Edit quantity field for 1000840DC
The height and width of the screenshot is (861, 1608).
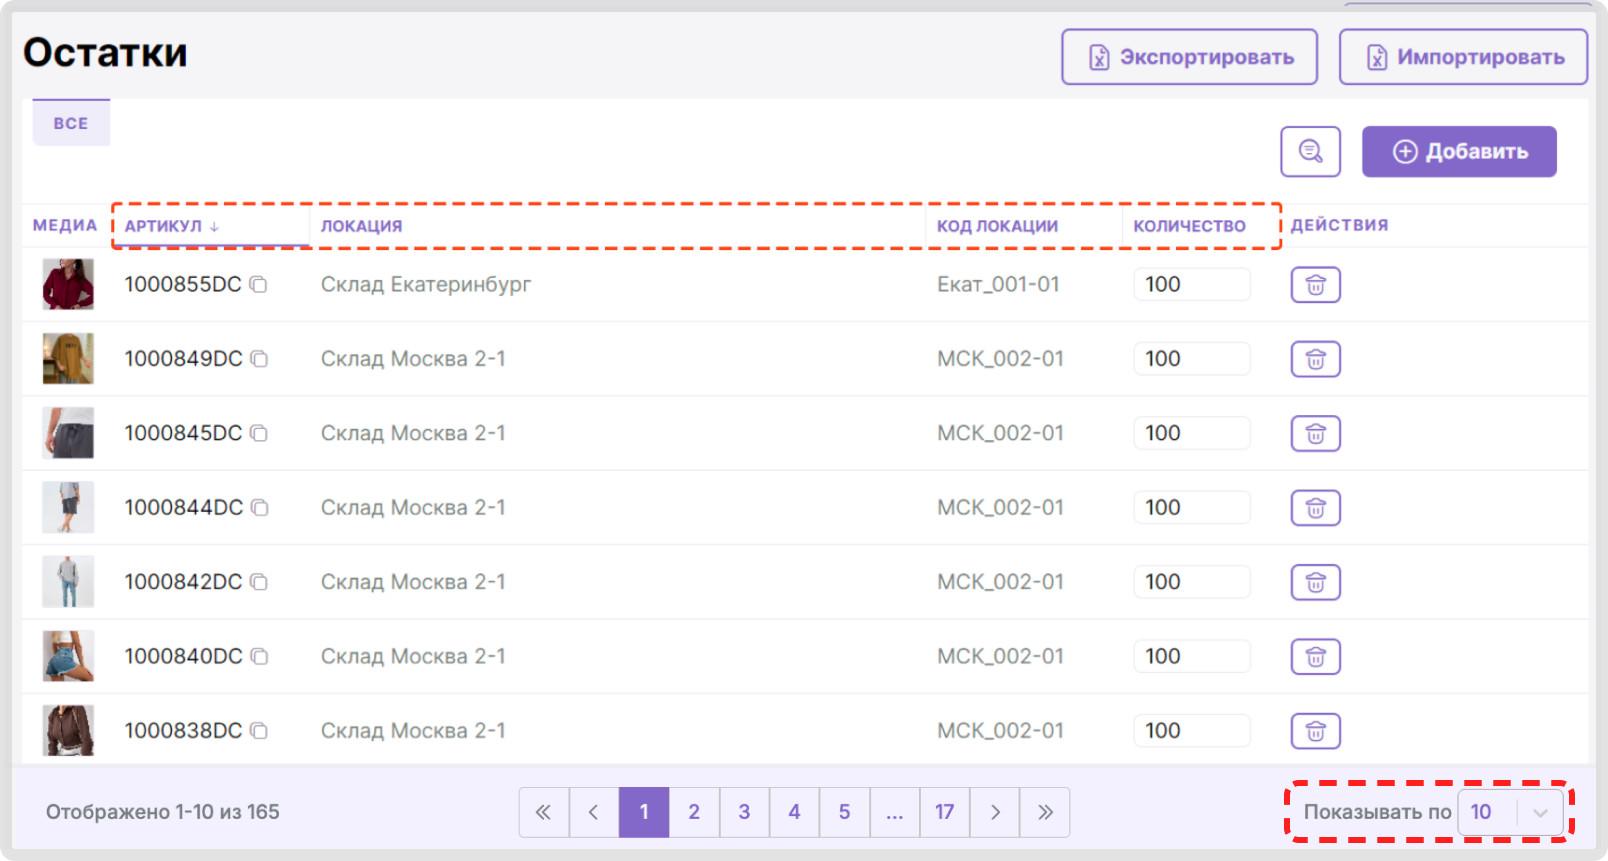coord(1192,657)
